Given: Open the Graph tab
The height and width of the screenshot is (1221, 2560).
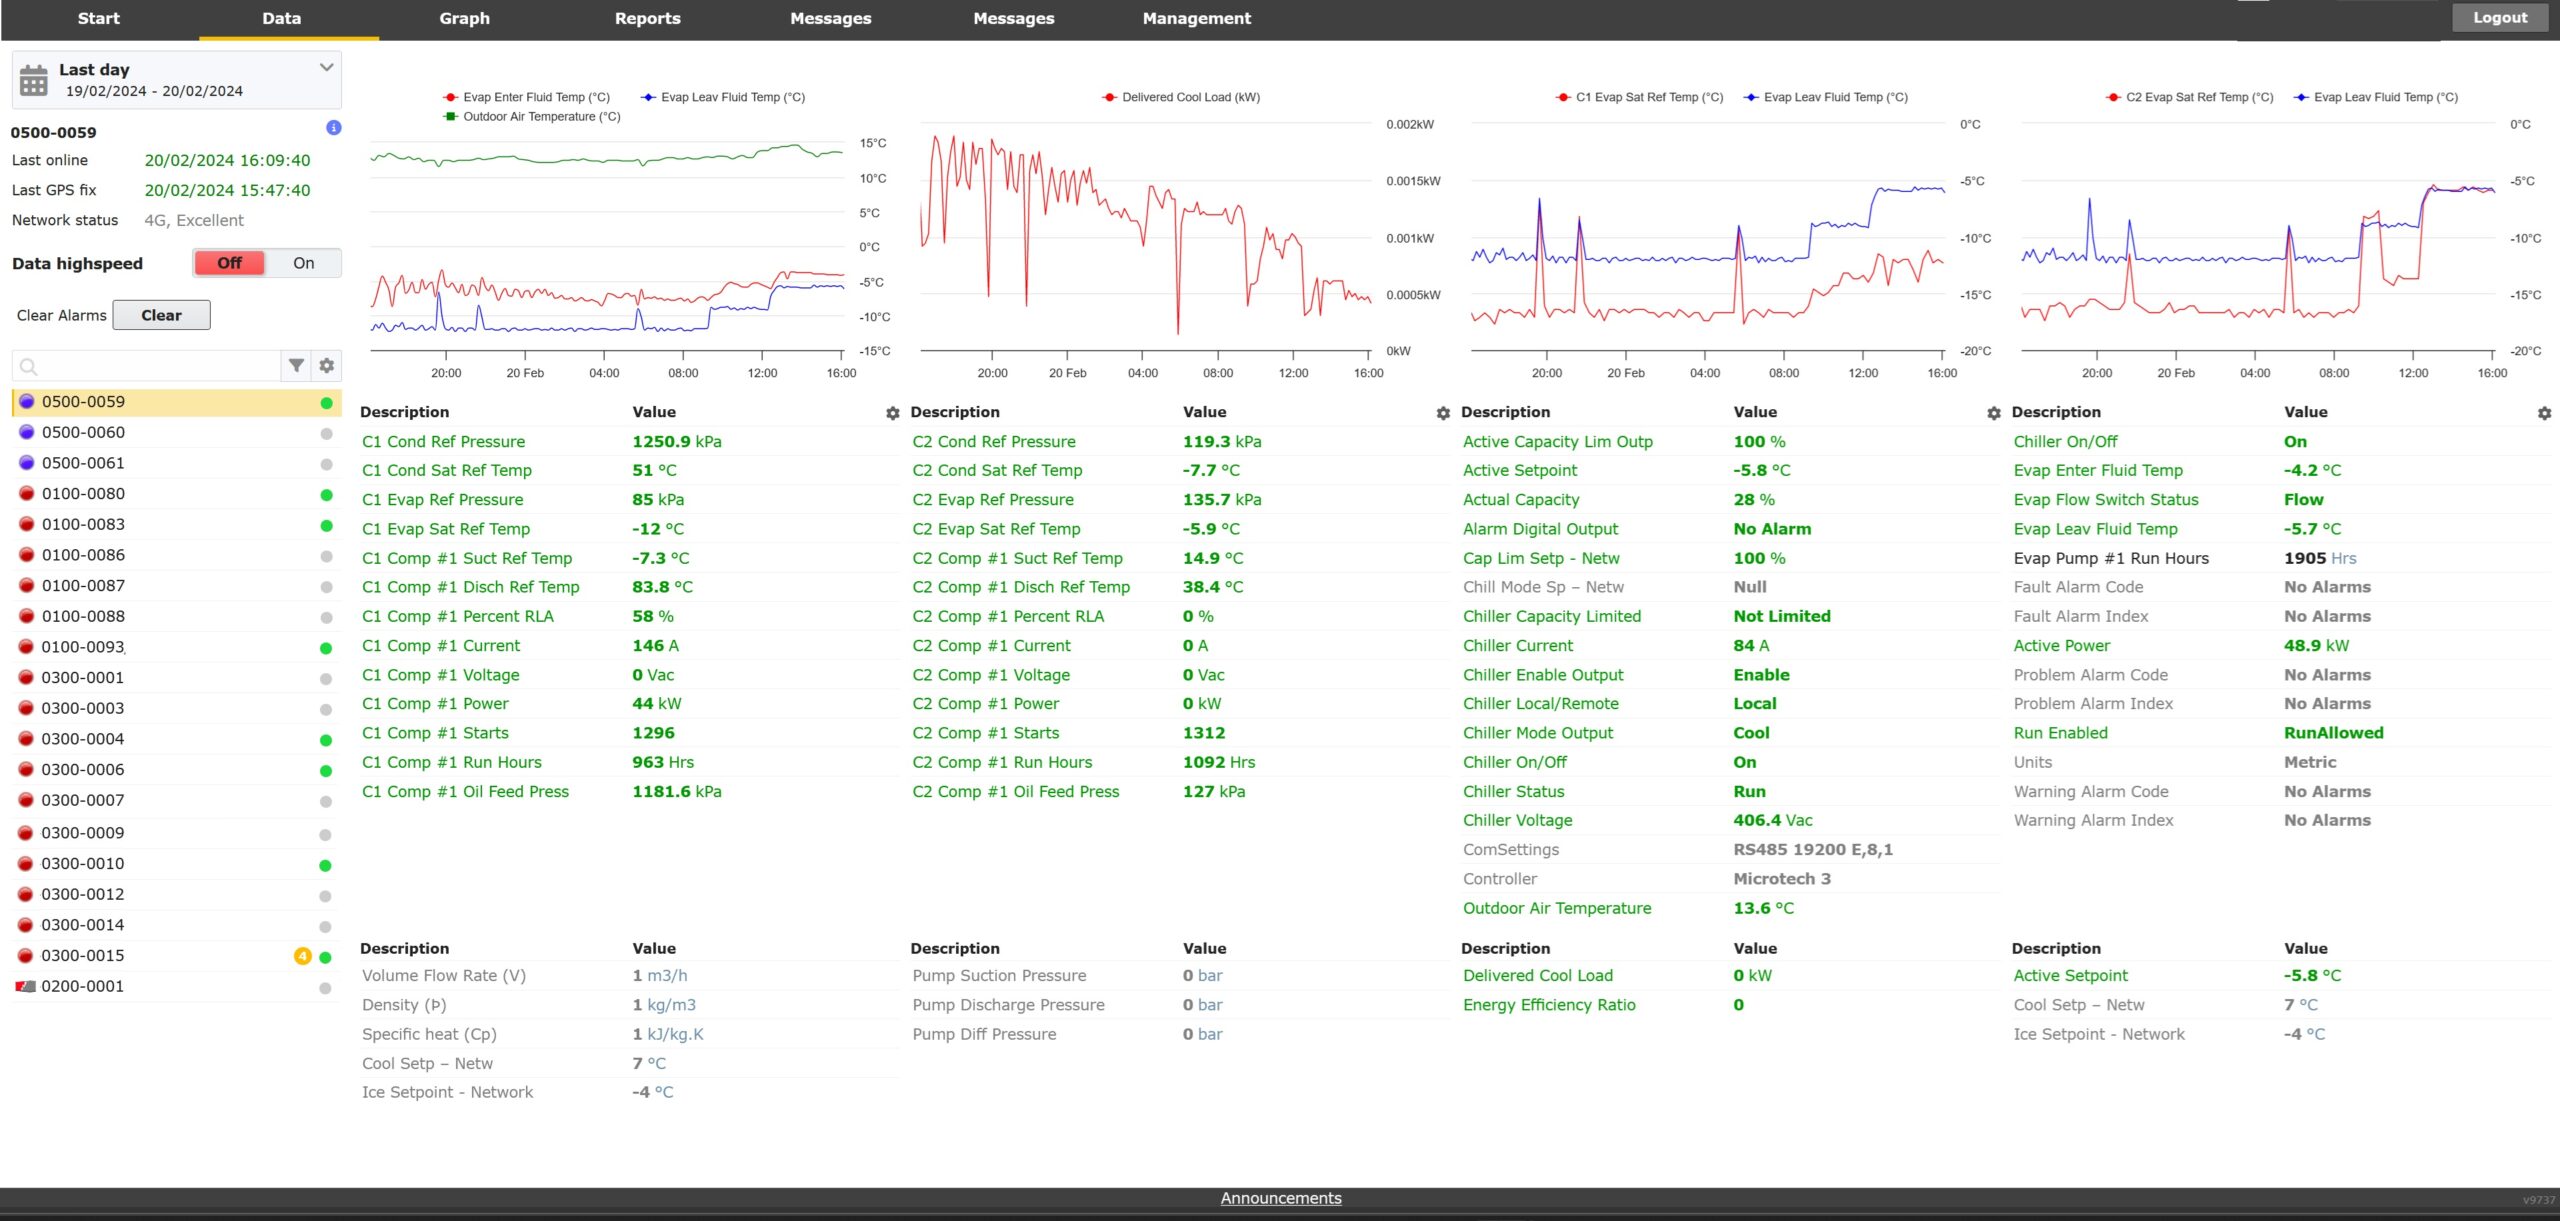Looking at the screenshot, I should pyautogui.click(x=464, y=18).
